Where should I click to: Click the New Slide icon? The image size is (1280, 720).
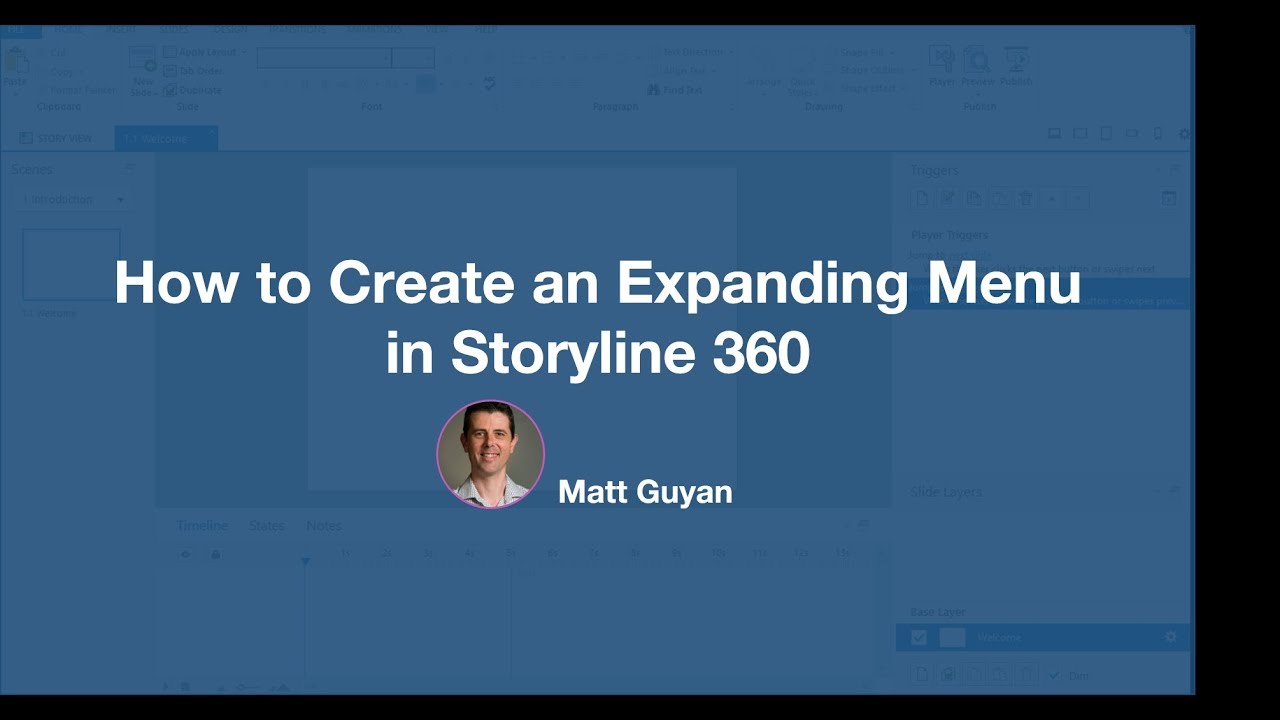point(143,59)
